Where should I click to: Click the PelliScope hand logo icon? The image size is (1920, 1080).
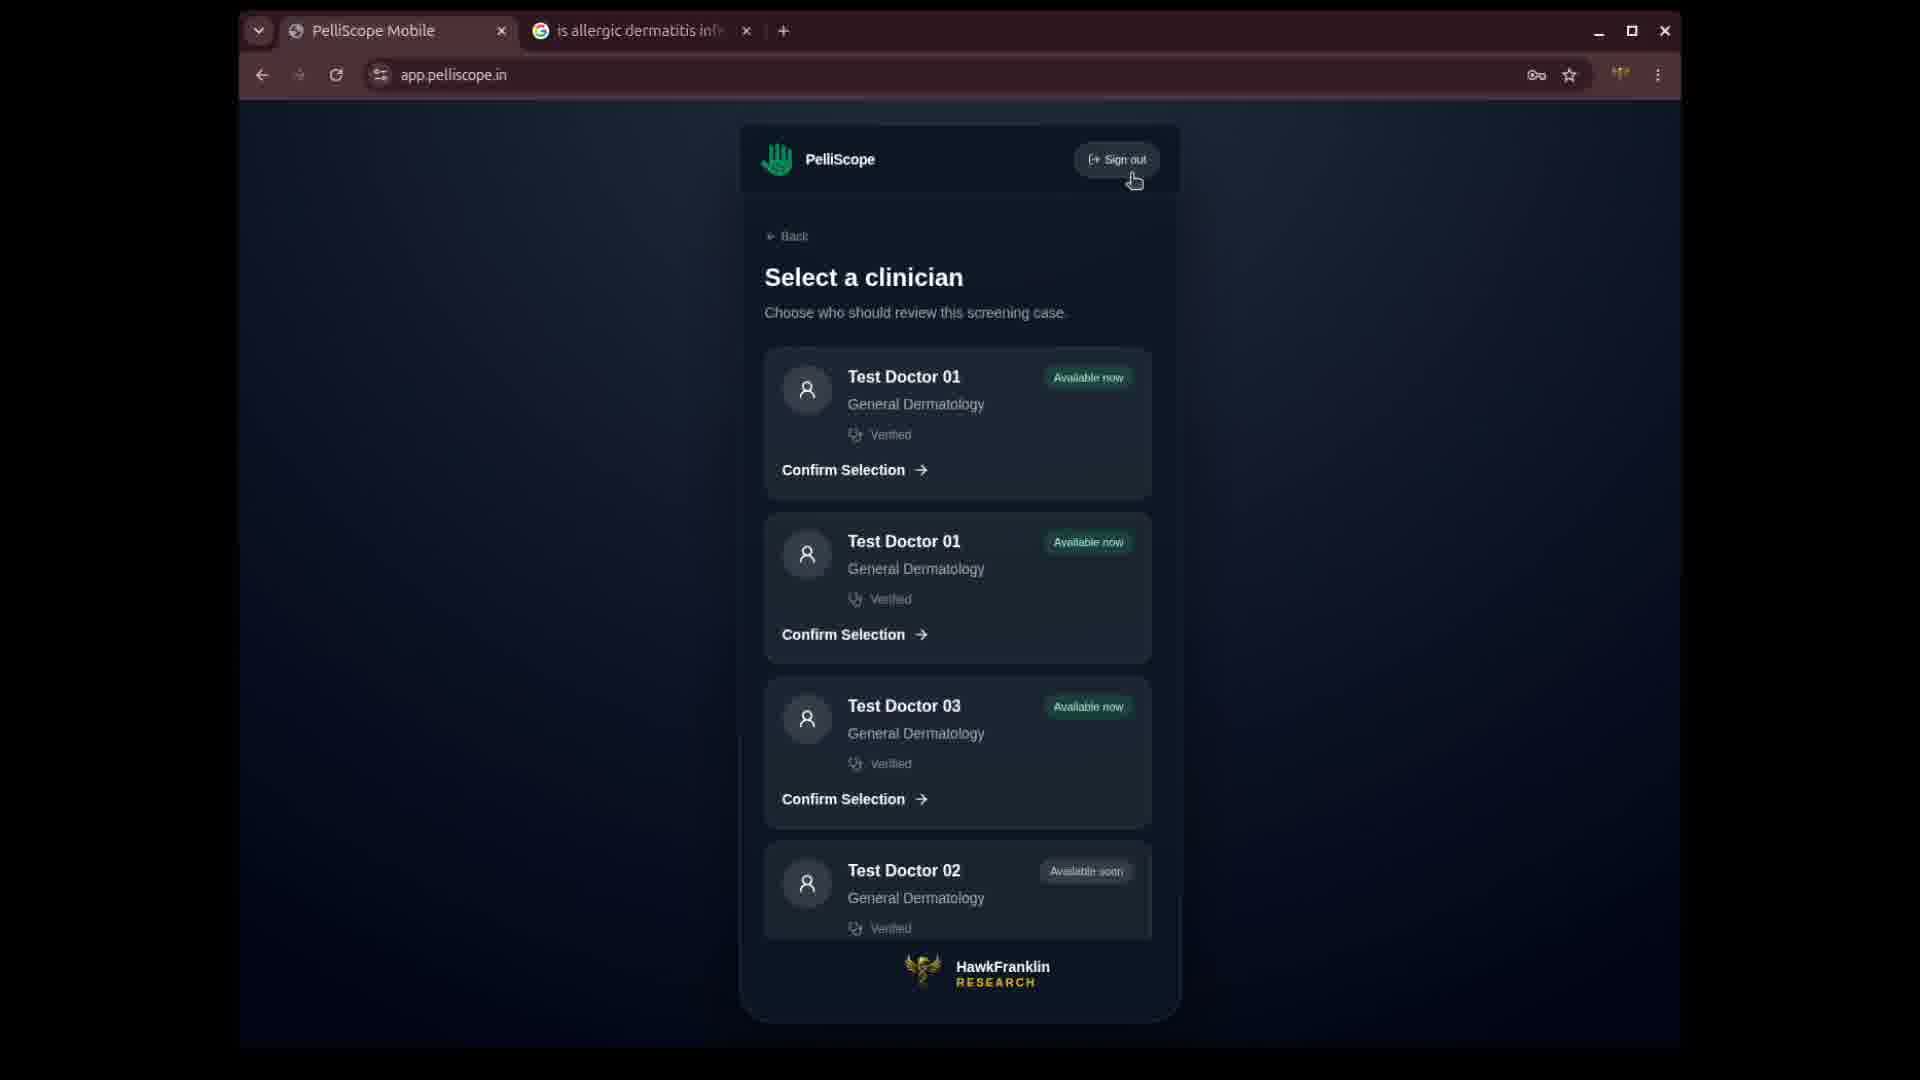(x=777, y=159)
